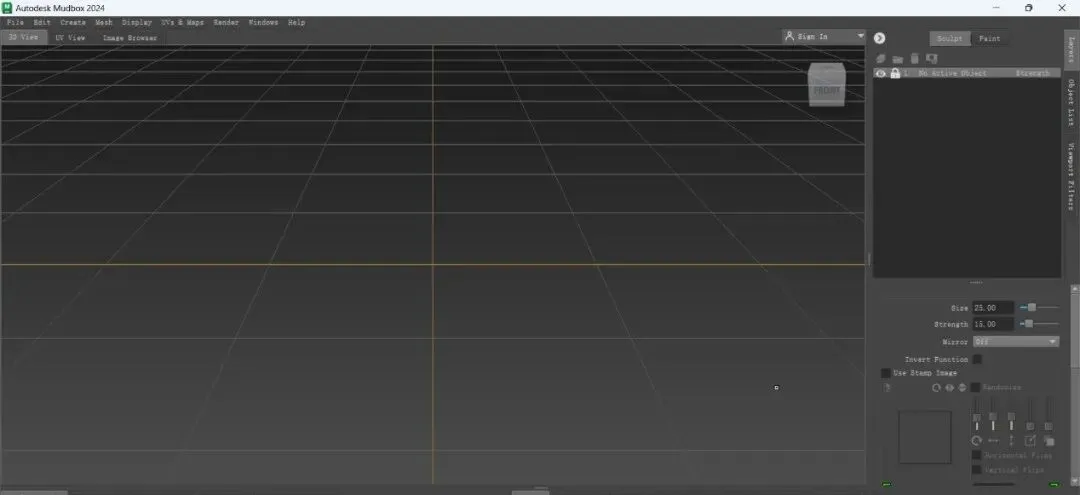Click the user icon beside Sign In
Screen dimensions: 1080x495
click(x=791, y=36)
